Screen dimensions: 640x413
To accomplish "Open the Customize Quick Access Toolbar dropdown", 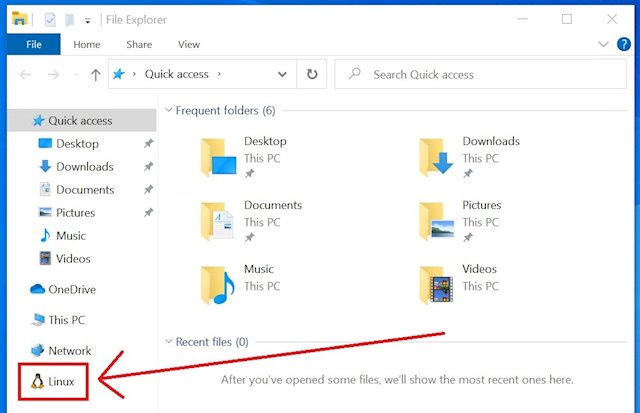I will point(87,21).
